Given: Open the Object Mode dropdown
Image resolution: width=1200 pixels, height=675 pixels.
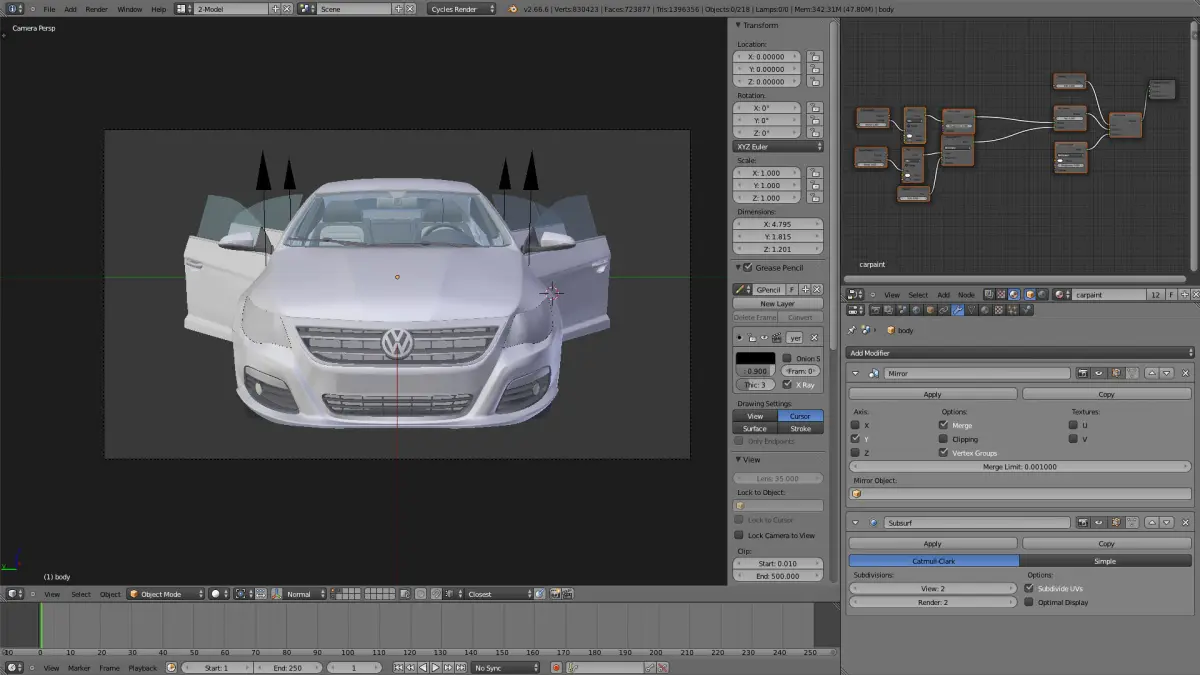Looking at the screenshot, I should [164, 594].
